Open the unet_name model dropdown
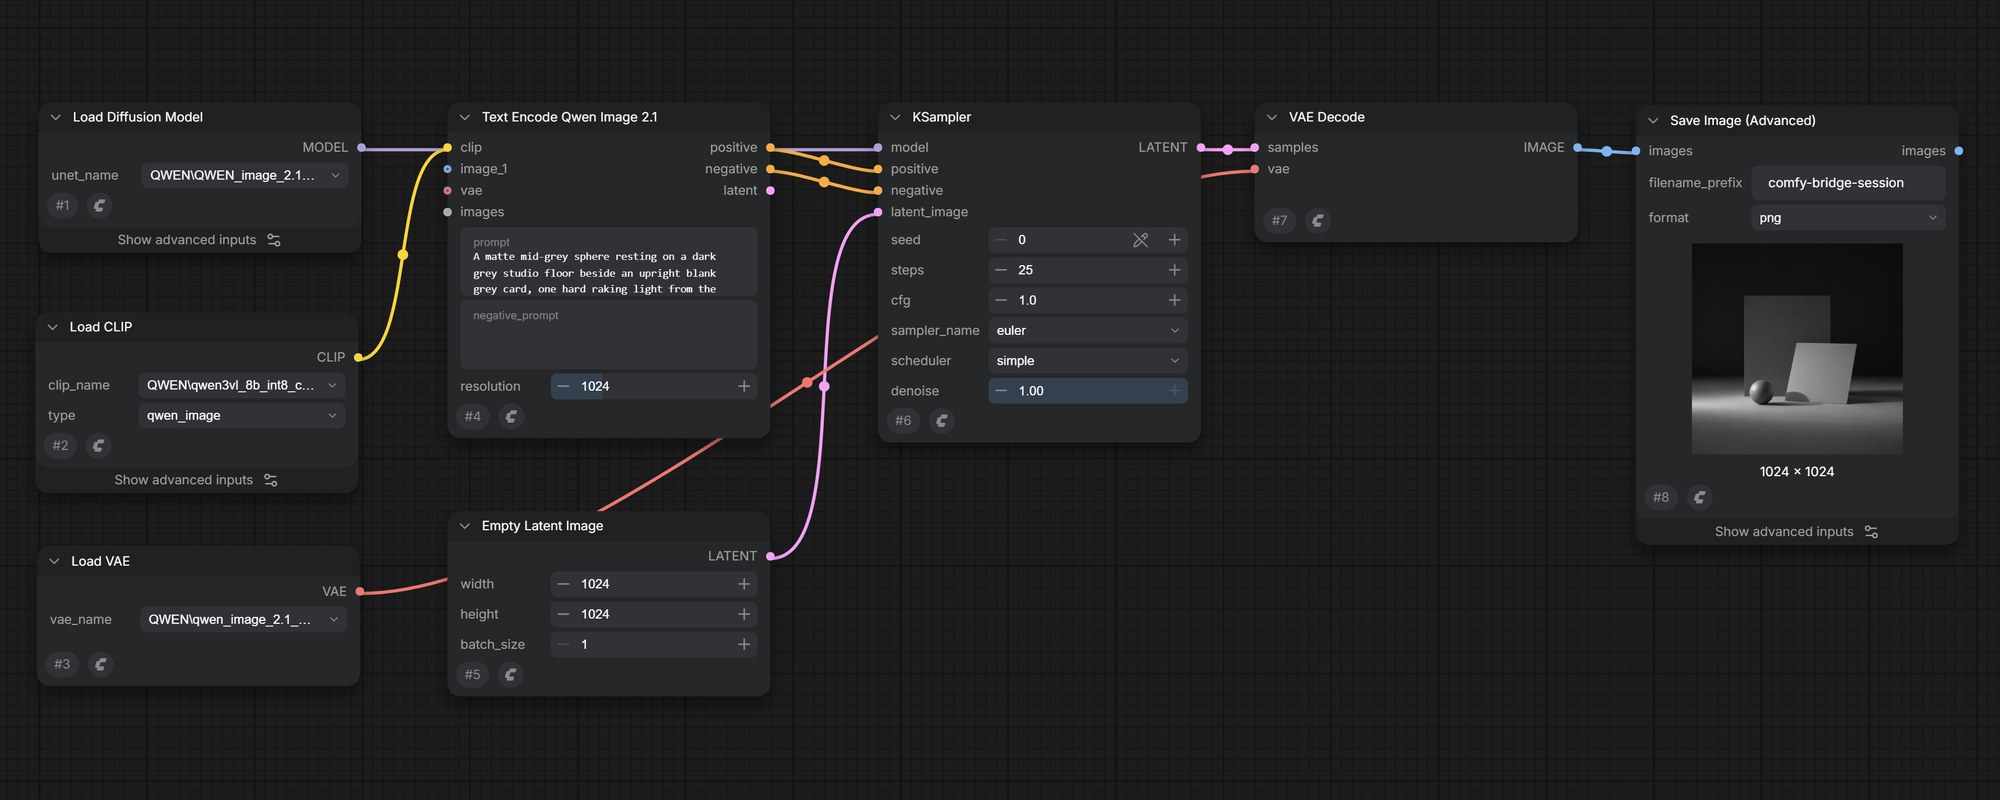 (x=245, y=175)
